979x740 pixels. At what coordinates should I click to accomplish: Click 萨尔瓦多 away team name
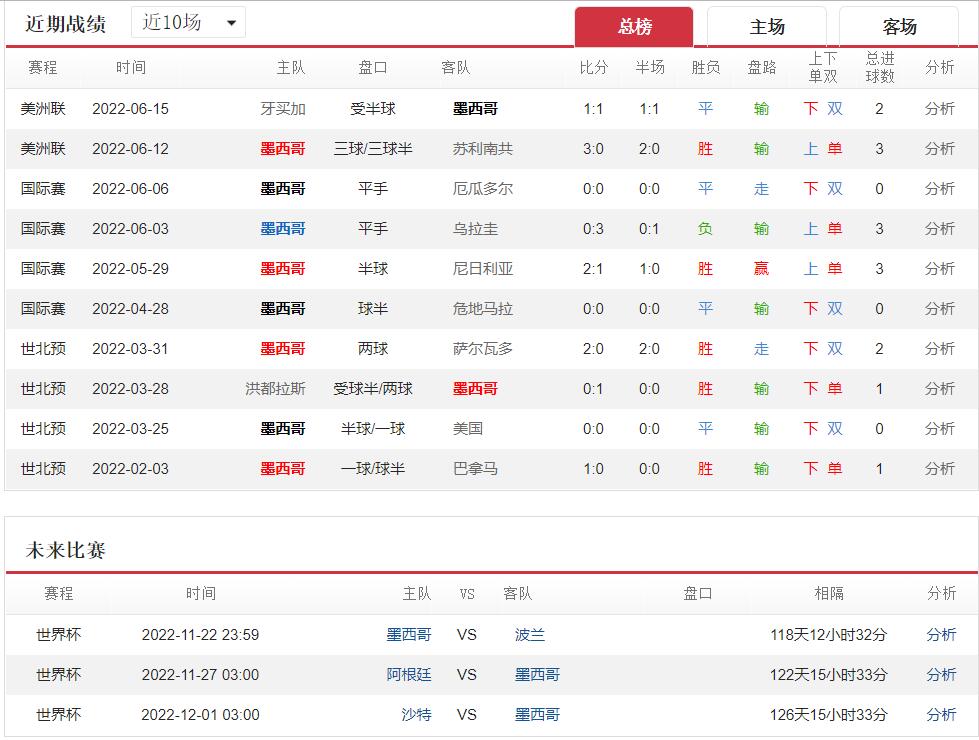click(483, 348)
